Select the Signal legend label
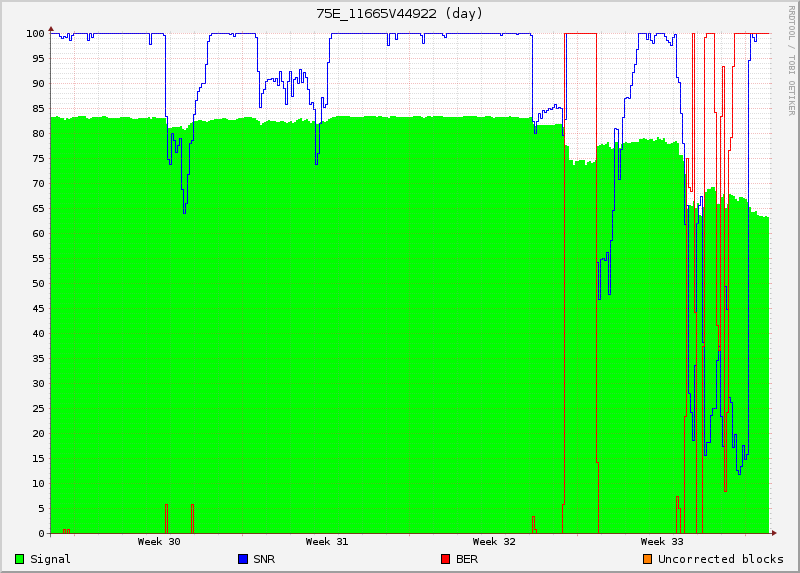Image resolution: width=800 pixels, height=573 pixels. pos(50,559)
